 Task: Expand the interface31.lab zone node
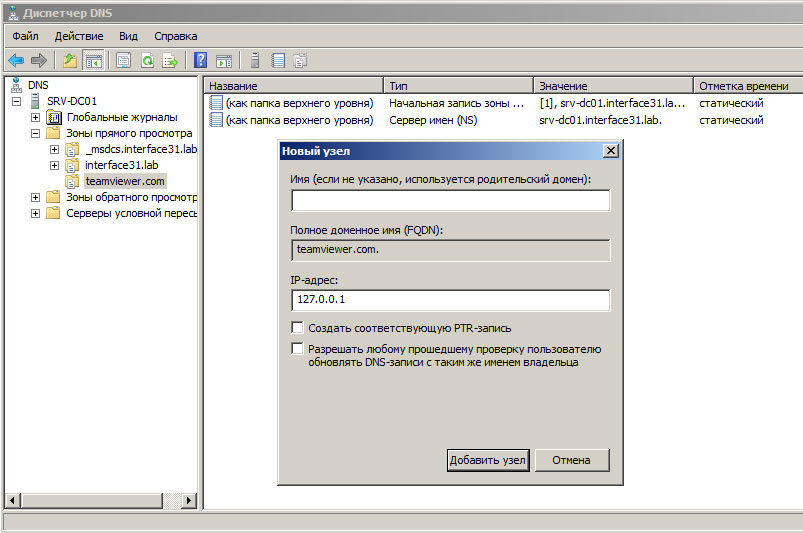click(x=54, y=165)
